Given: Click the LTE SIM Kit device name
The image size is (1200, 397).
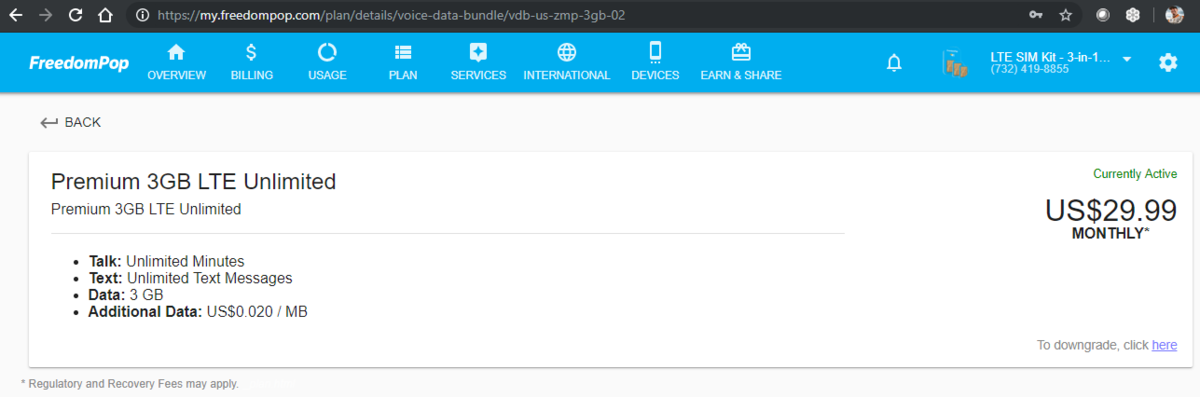Looking at the screenshot, I should click(x=1050, y=57).
